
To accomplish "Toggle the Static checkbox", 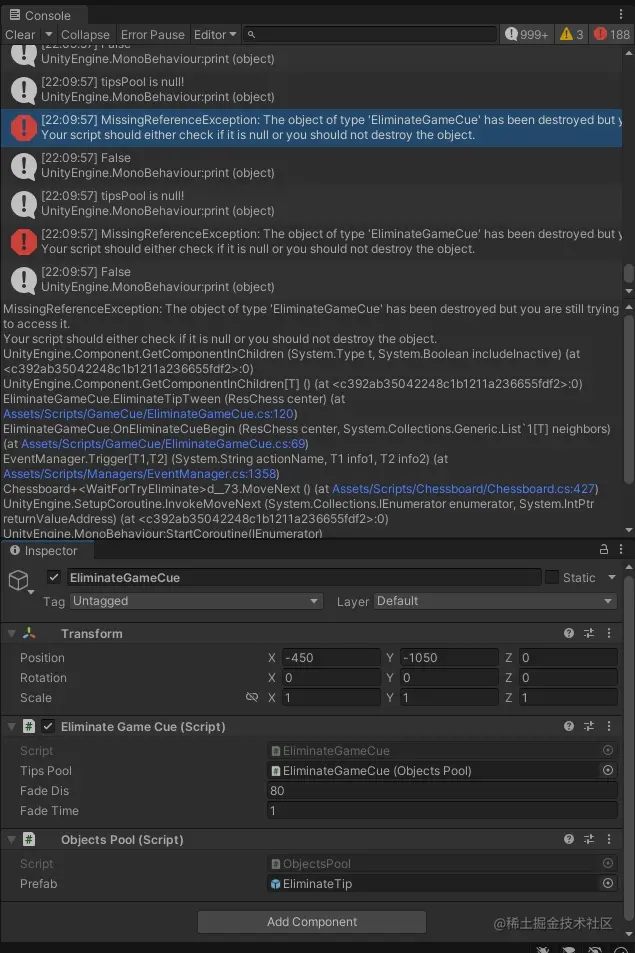I will click(x=552, y=577).
